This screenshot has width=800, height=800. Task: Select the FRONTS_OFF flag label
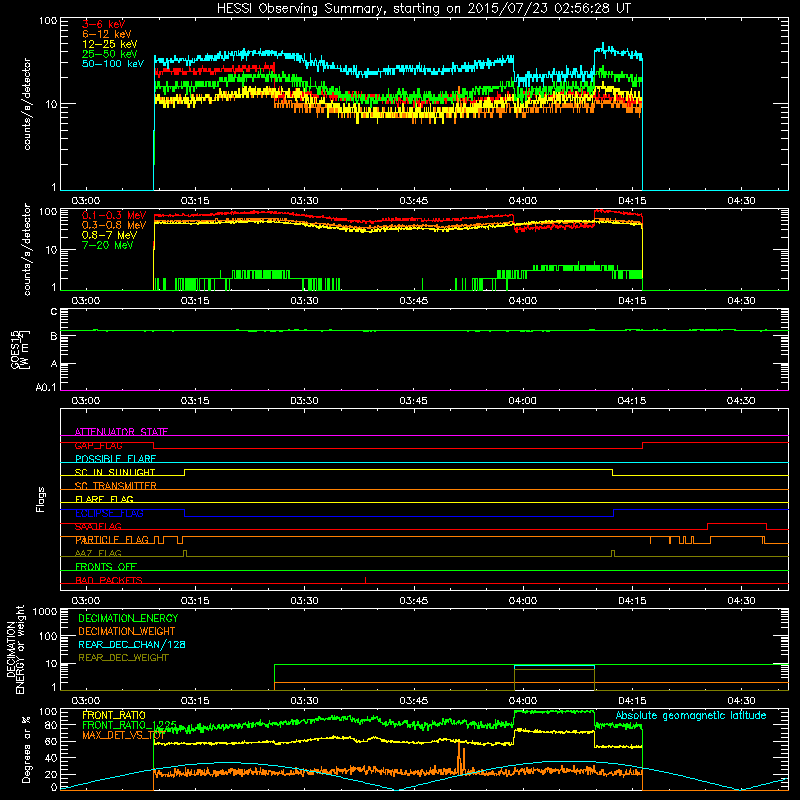[x=106, y=567]
